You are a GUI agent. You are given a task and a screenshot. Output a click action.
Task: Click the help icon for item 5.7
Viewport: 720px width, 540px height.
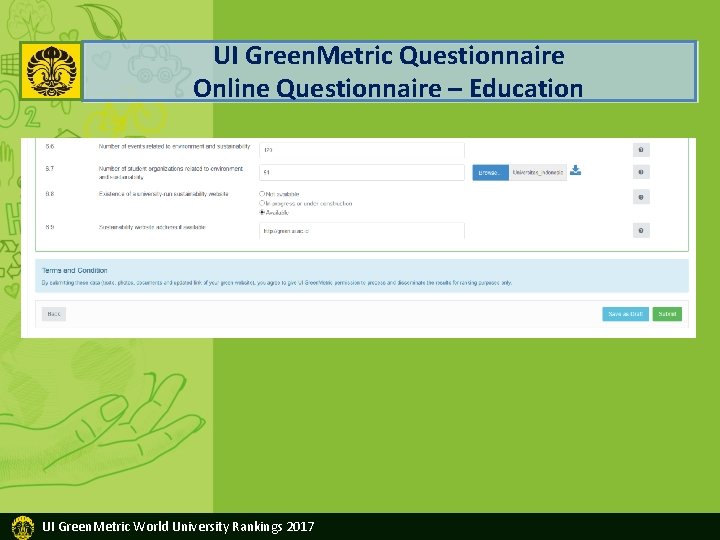coord(641,172)
